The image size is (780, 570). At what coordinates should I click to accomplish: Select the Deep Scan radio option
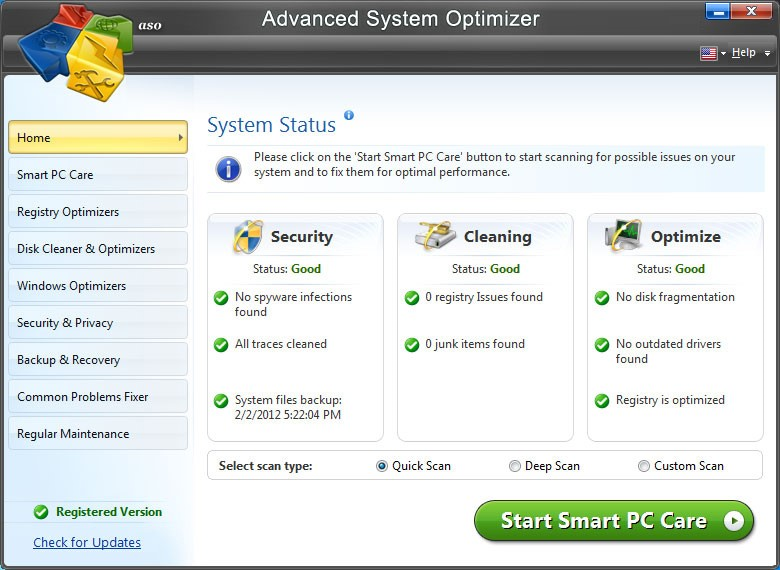coord(515,466)
